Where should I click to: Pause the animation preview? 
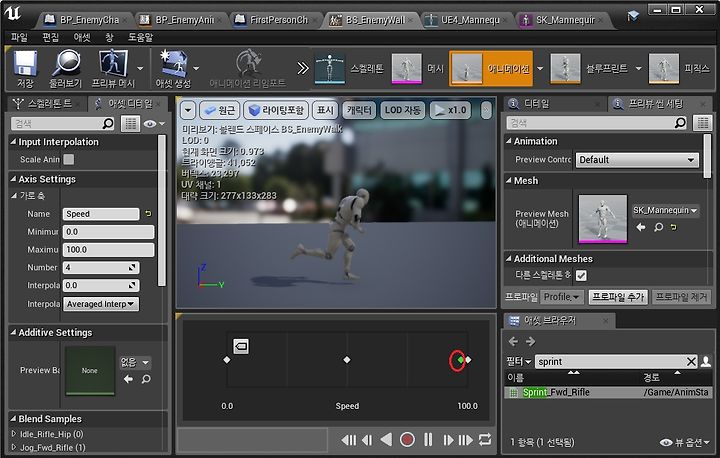tap(428, 440)
